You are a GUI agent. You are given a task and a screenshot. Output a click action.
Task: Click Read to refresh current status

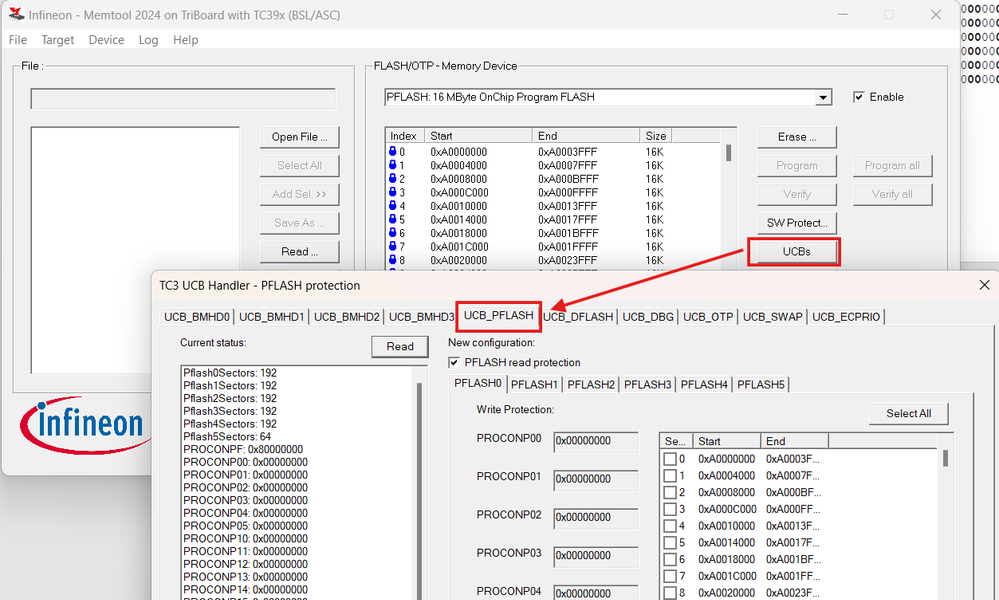pyautogui.click(x=399, y=346)
